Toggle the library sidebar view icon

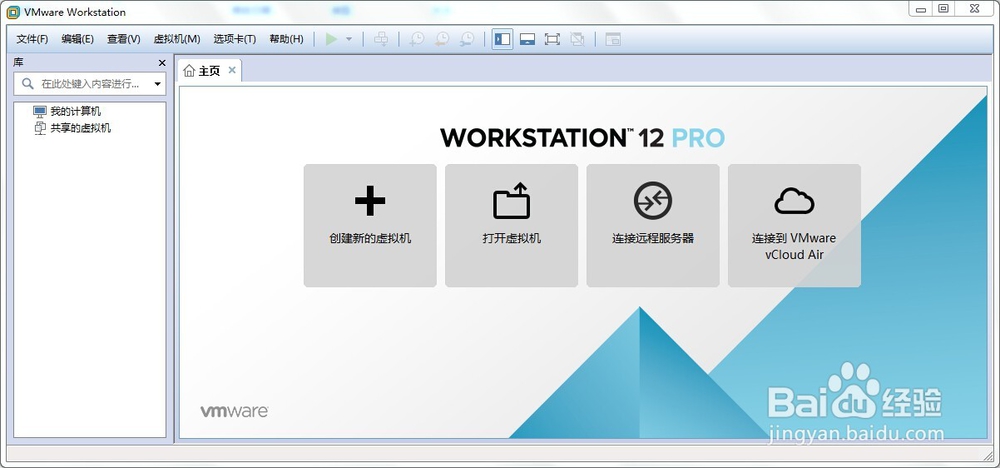[x=503, y=40]
